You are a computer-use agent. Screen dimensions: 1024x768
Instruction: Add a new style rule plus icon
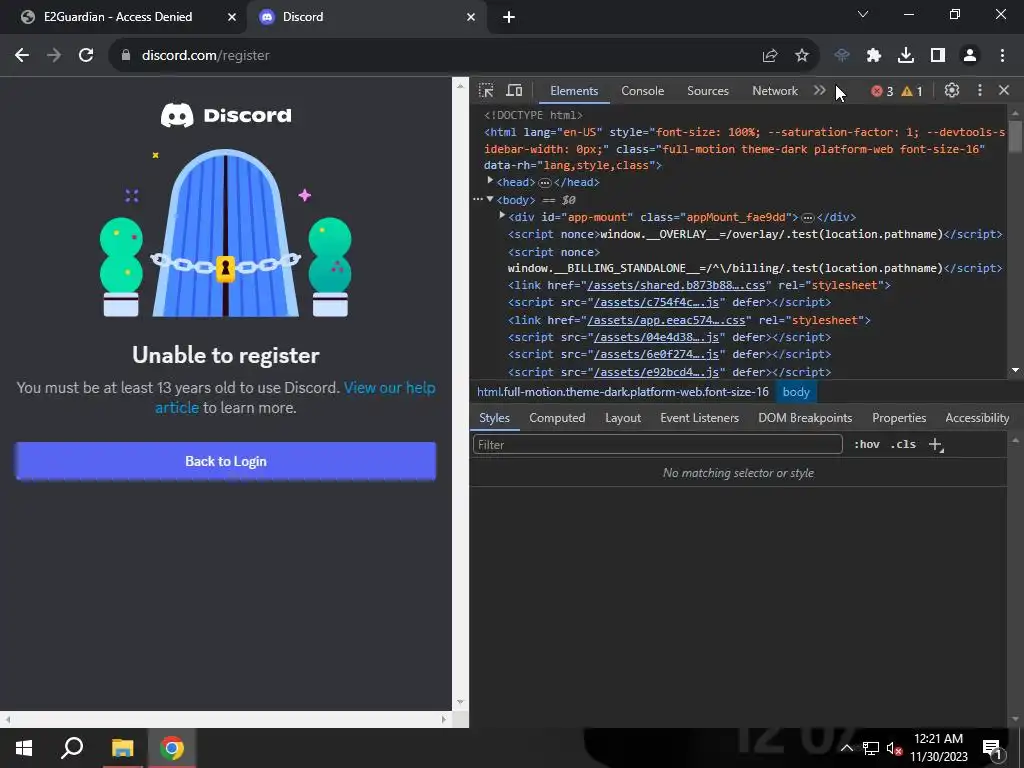click(936, 445)
